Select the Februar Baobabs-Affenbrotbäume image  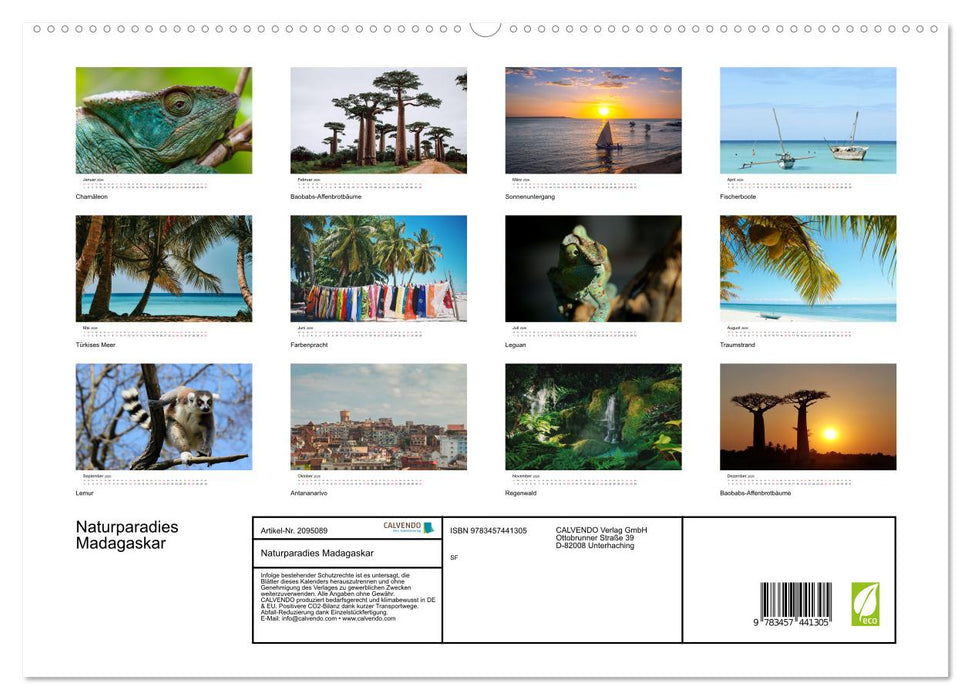(x=378, y=120)
